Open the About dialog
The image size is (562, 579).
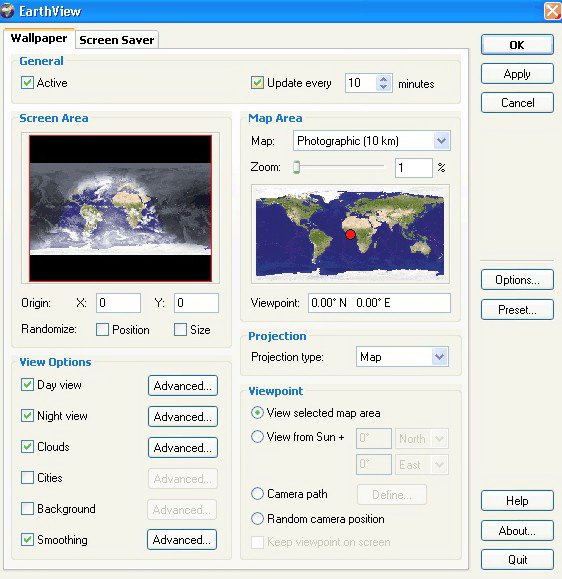tap(517, 531)
